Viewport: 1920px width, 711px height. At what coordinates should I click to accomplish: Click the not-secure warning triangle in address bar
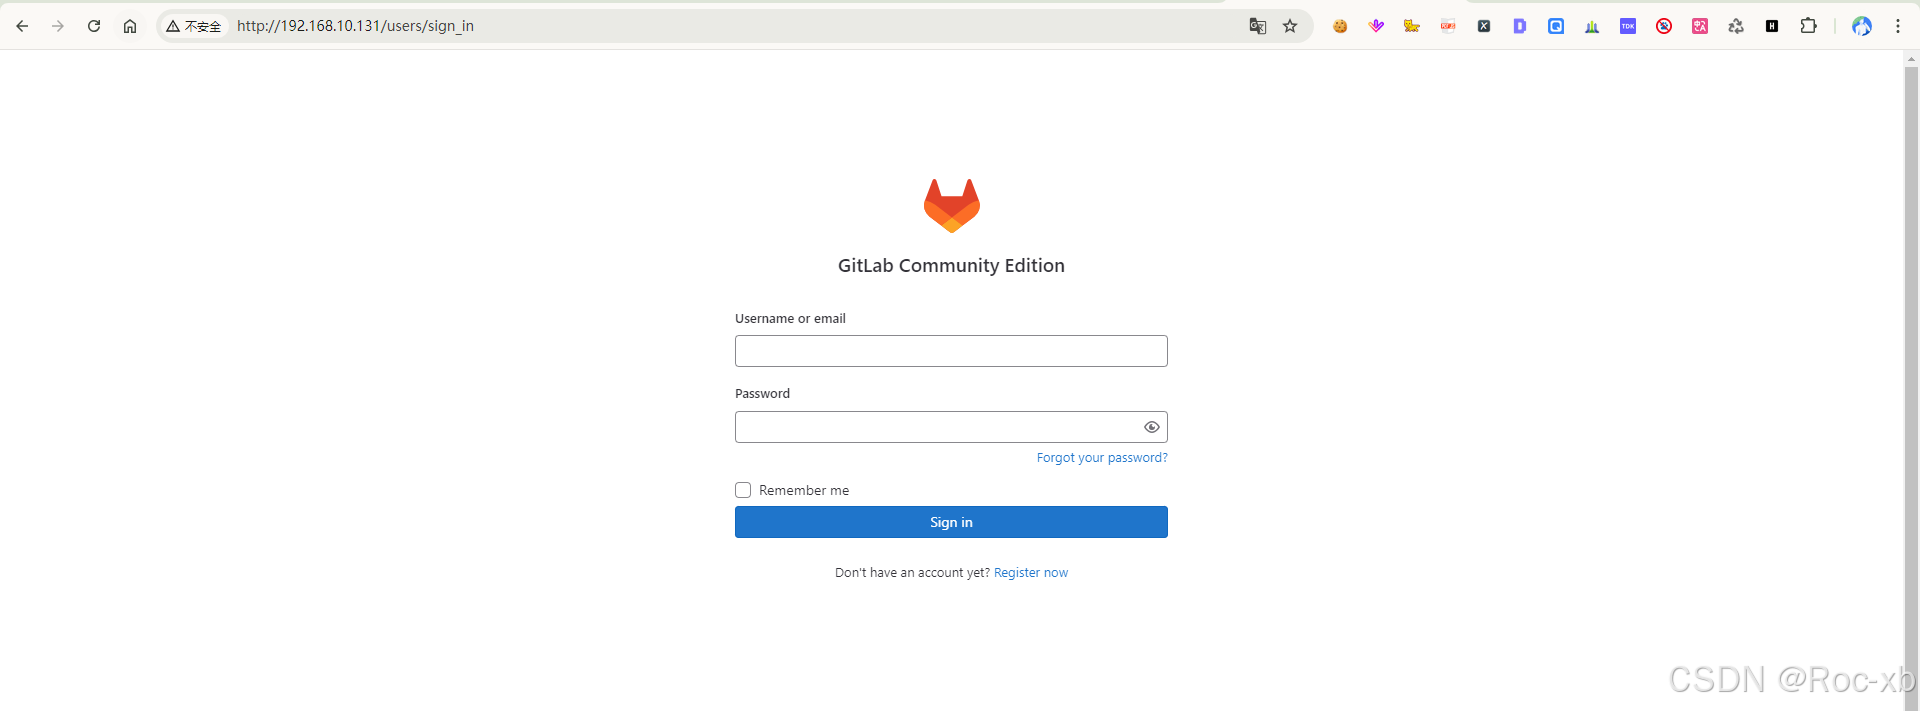tap(173, 26)
